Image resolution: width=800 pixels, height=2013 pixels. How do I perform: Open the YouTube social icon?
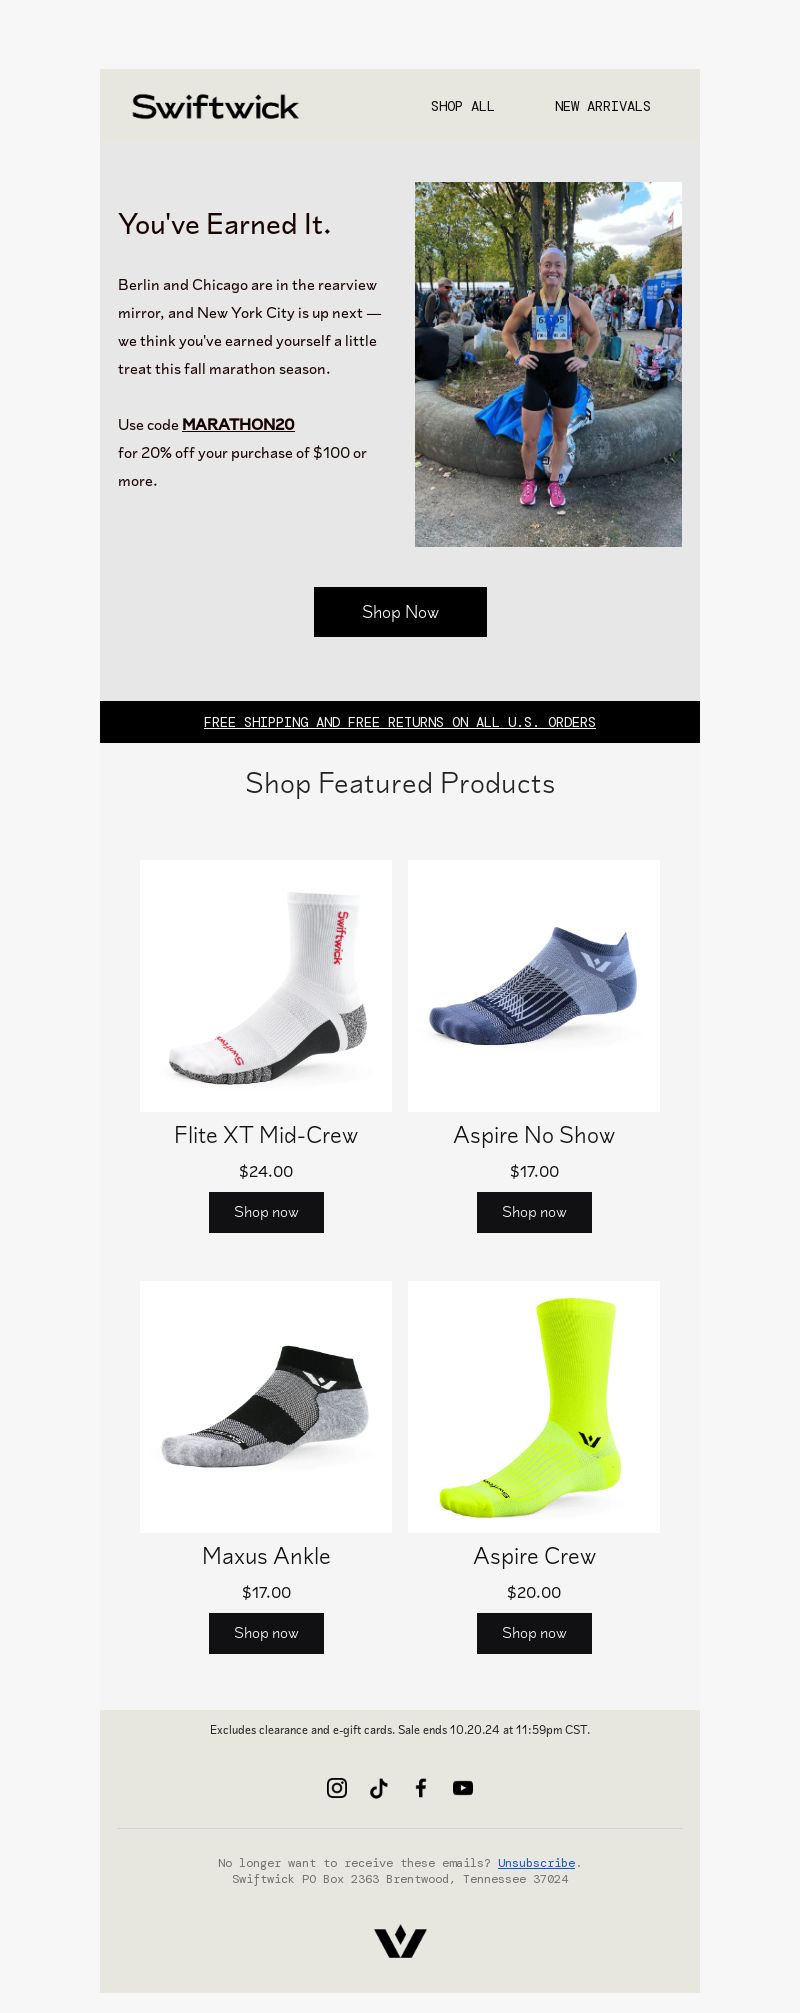tap(463, 1788)
